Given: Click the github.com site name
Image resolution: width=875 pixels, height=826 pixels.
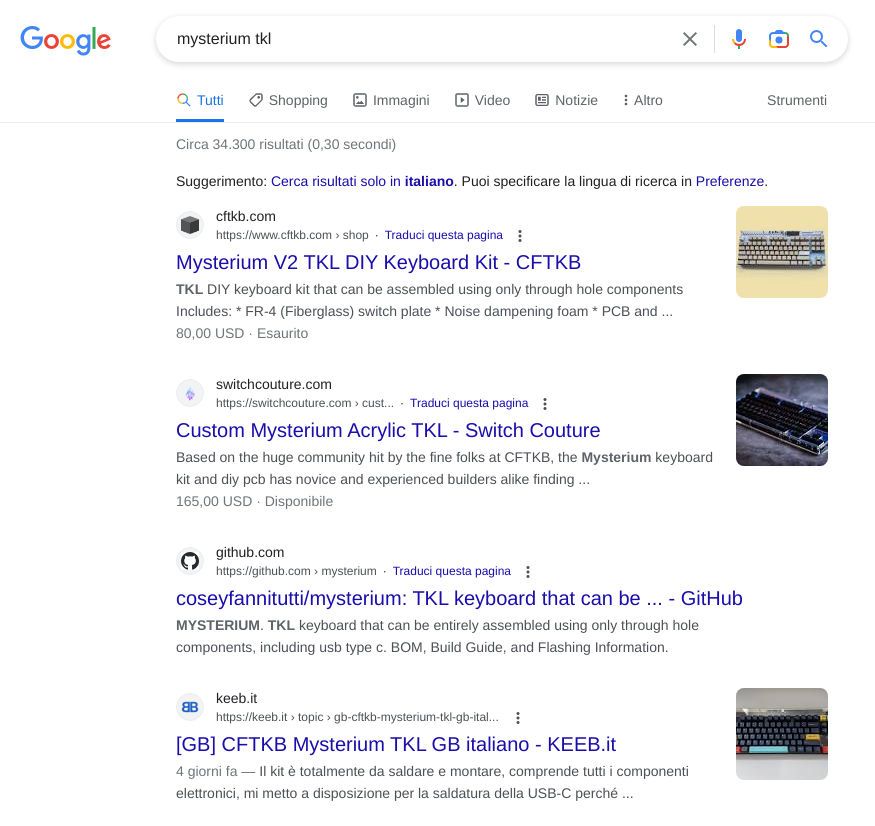Looking at the screenshot, I should (249, 553).
